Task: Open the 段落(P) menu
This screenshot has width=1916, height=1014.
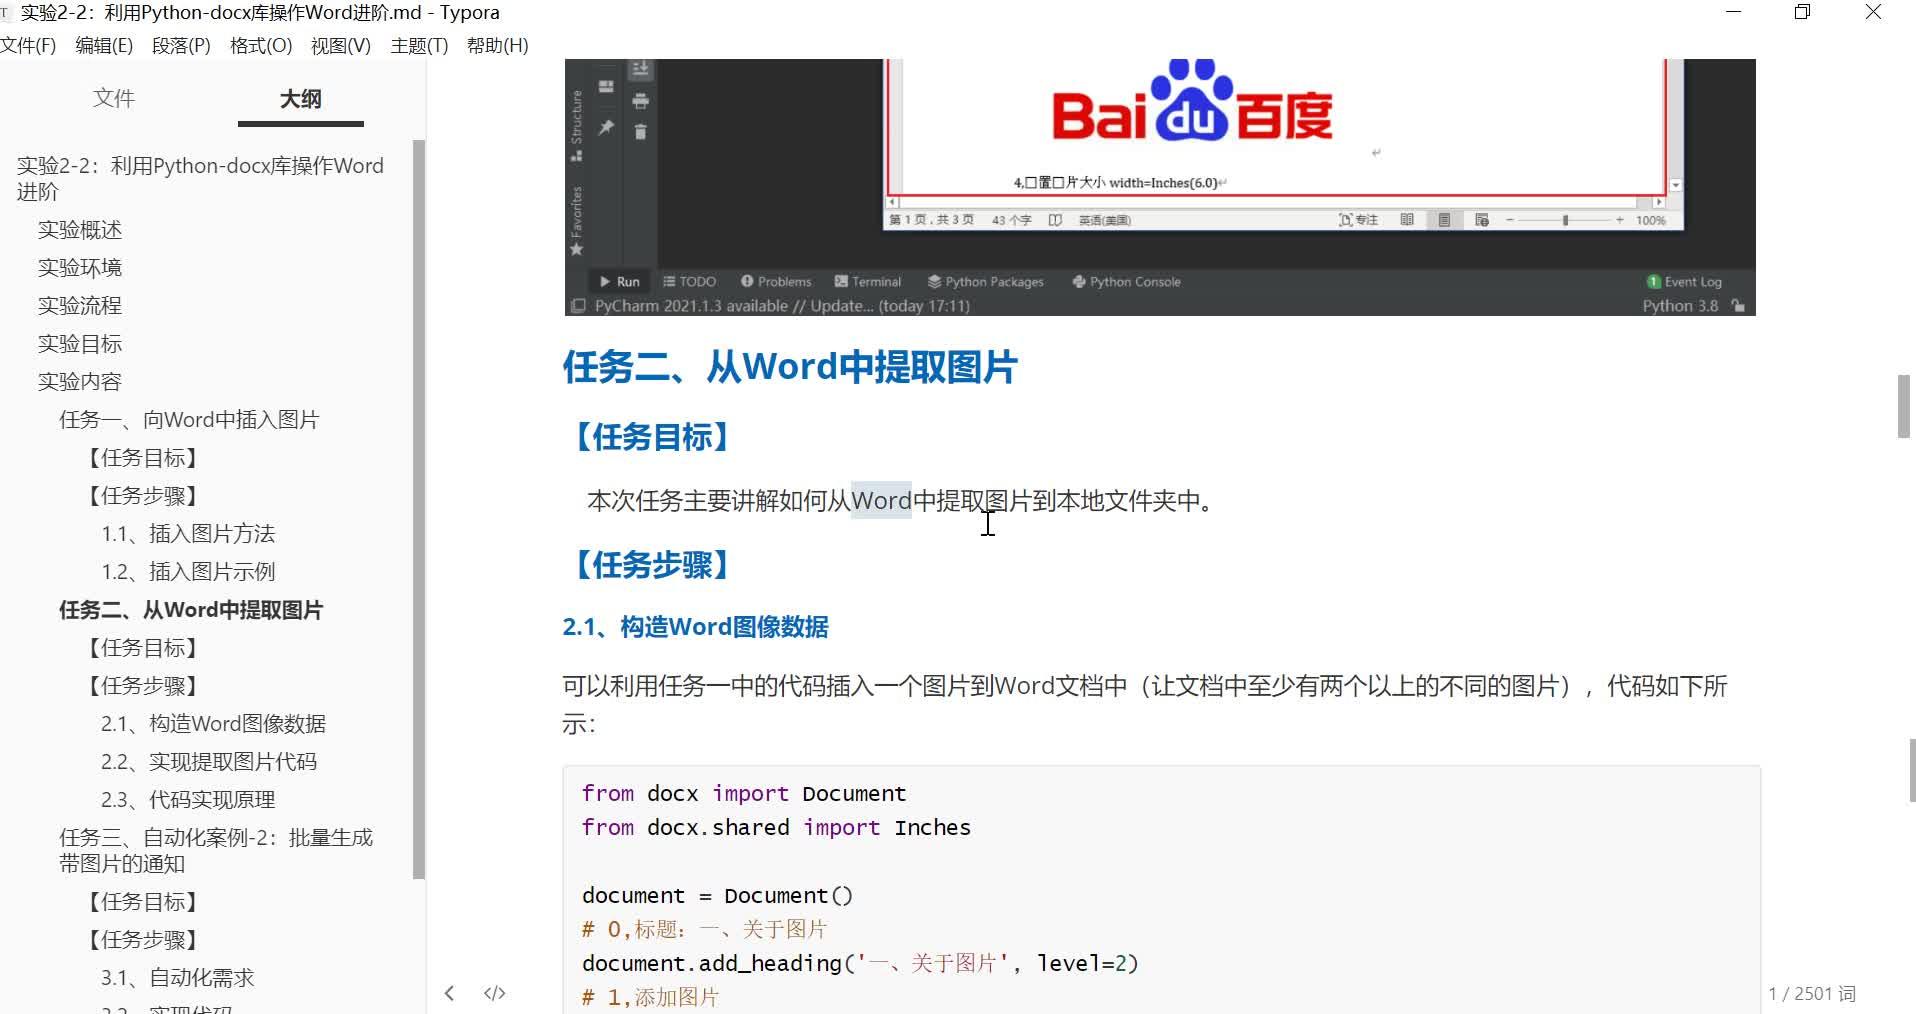Action: coord(181,46)
